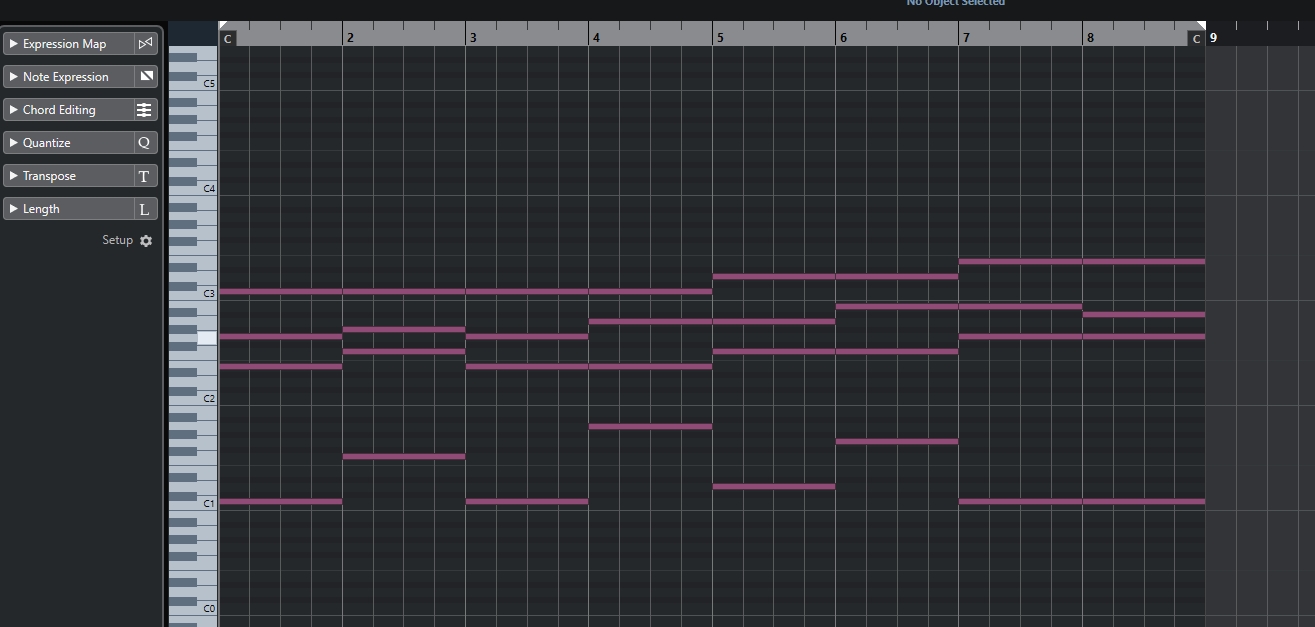Click the Note Expression icon button
This screenshot has height=627, width=1315.
point(146,77)
